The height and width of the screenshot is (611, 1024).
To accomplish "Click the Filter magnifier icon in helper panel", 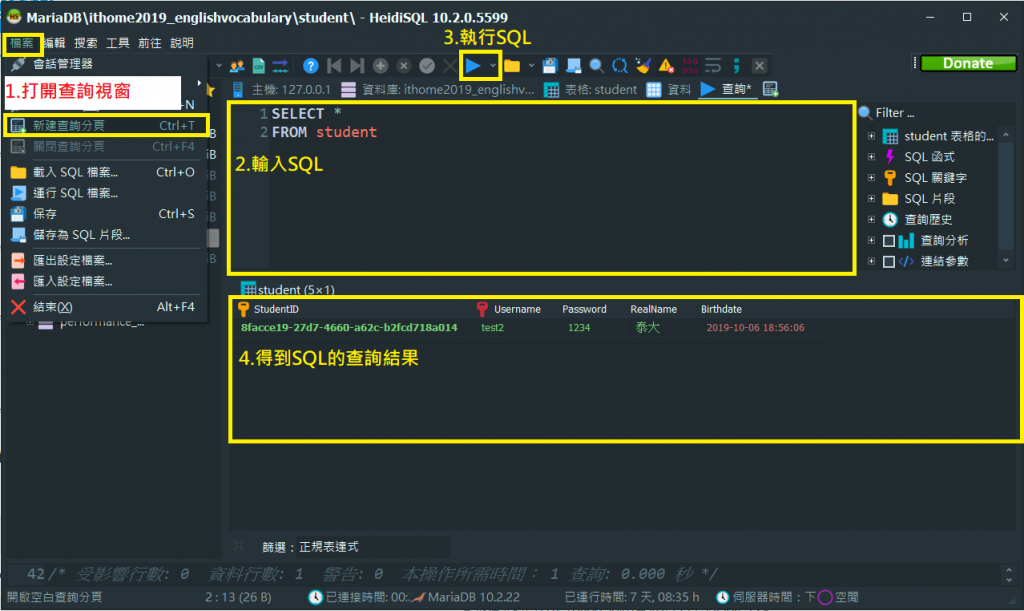I will pos(865,113).
